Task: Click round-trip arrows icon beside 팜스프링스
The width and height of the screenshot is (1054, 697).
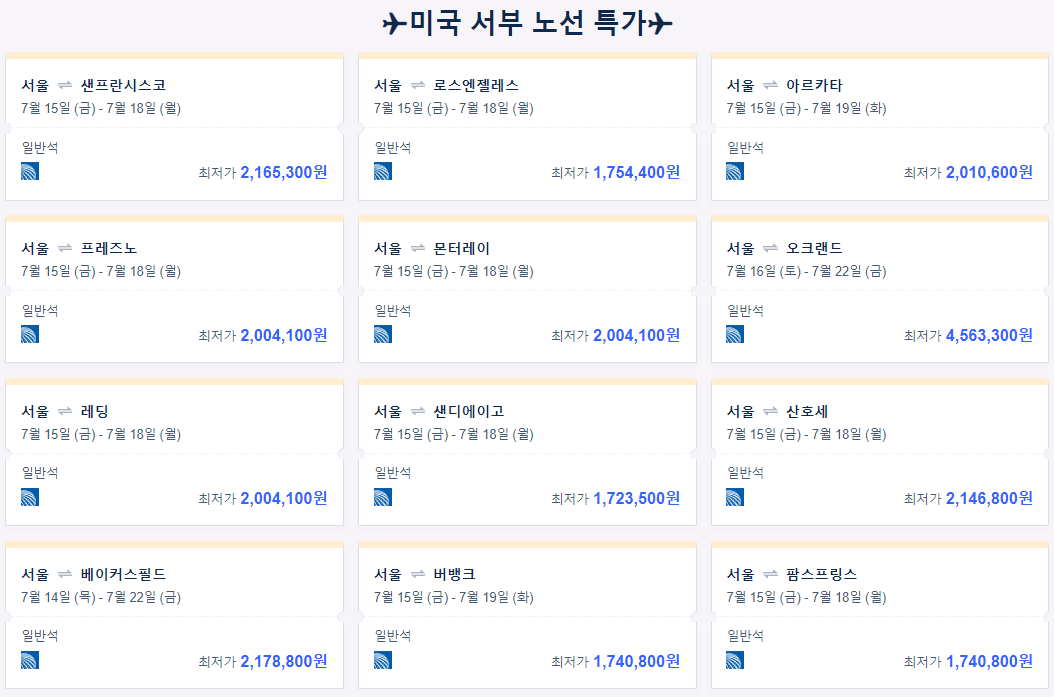Action: point(770,575)
